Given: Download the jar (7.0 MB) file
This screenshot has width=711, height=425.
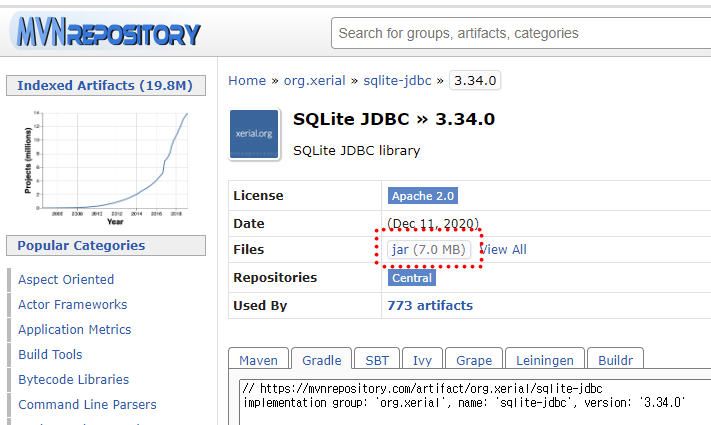Looking at the screenshot, I should (429, 249).
